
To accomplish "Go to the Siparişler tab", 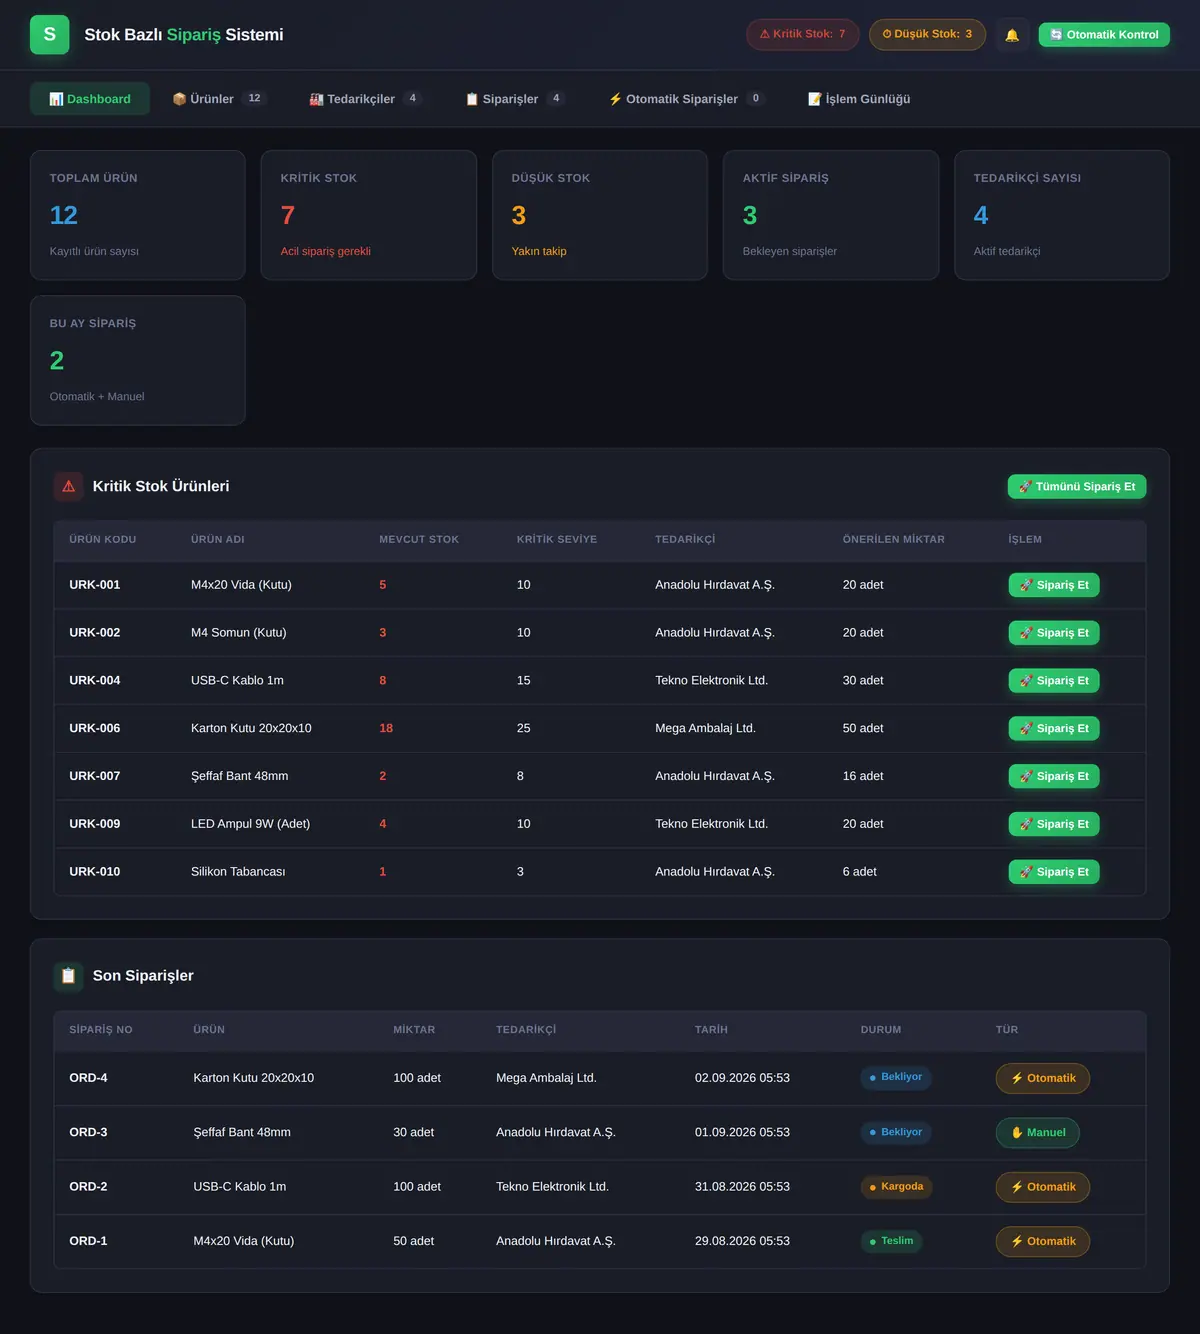I will click(x=515, y=99).
